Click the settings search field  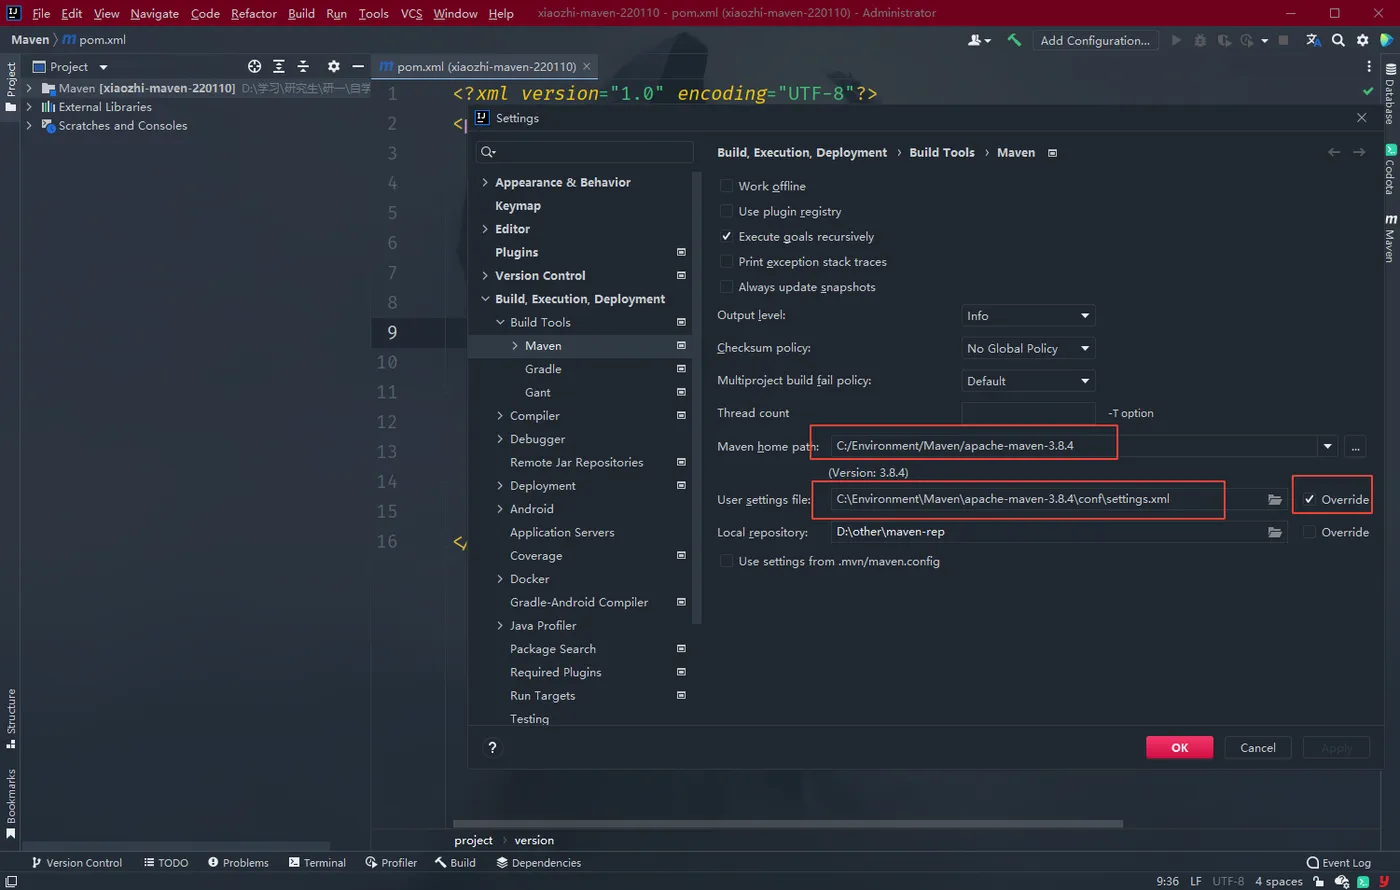click(585, 152)
